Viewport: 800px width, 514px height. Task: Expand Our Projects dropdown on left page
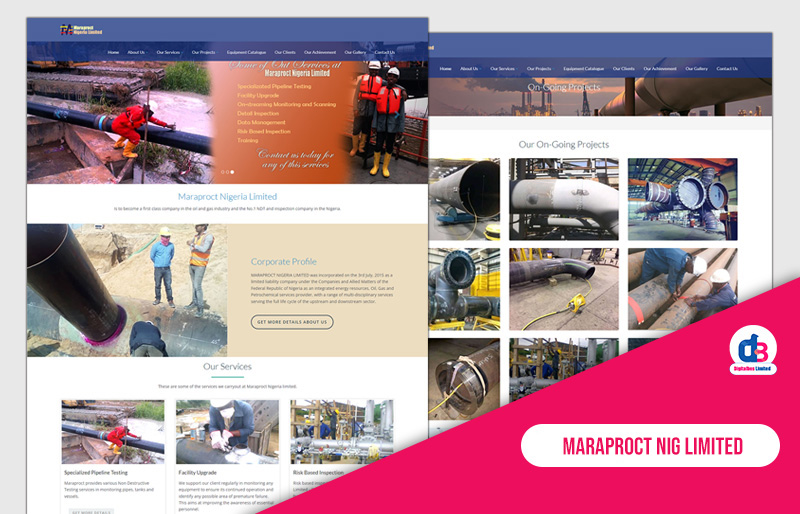pyautogui.click(x=204, y=52)
